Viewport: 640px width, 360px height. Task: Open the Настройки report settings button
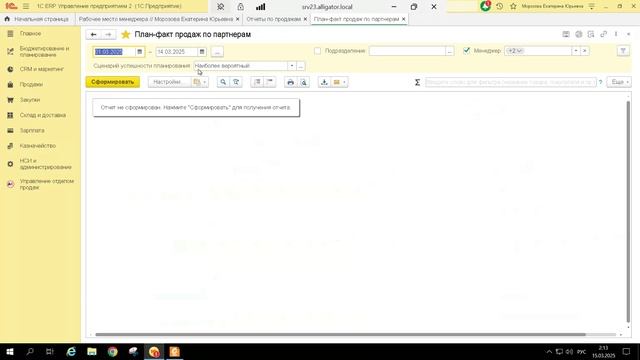coord(169,82)
